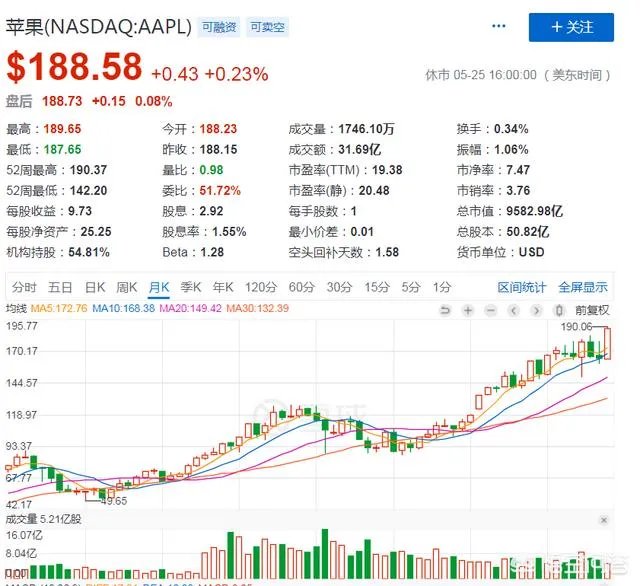
Task: Click the 机构持股 54.81% value
Action: 89,252
